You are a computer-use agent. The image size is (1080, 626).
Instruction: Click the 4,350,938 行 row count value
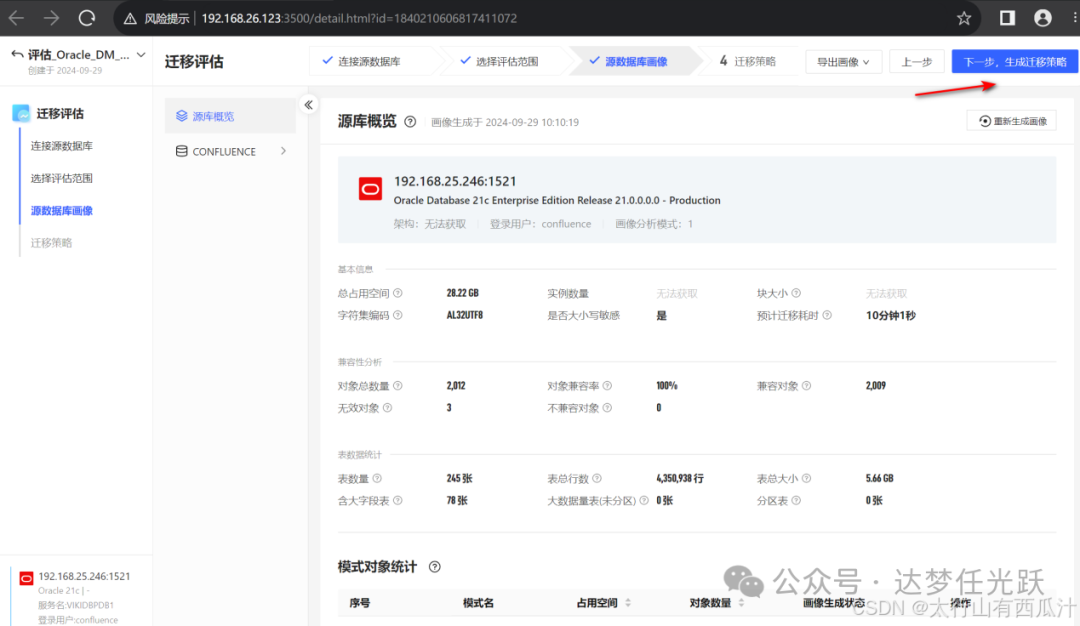tap(680, 478)
